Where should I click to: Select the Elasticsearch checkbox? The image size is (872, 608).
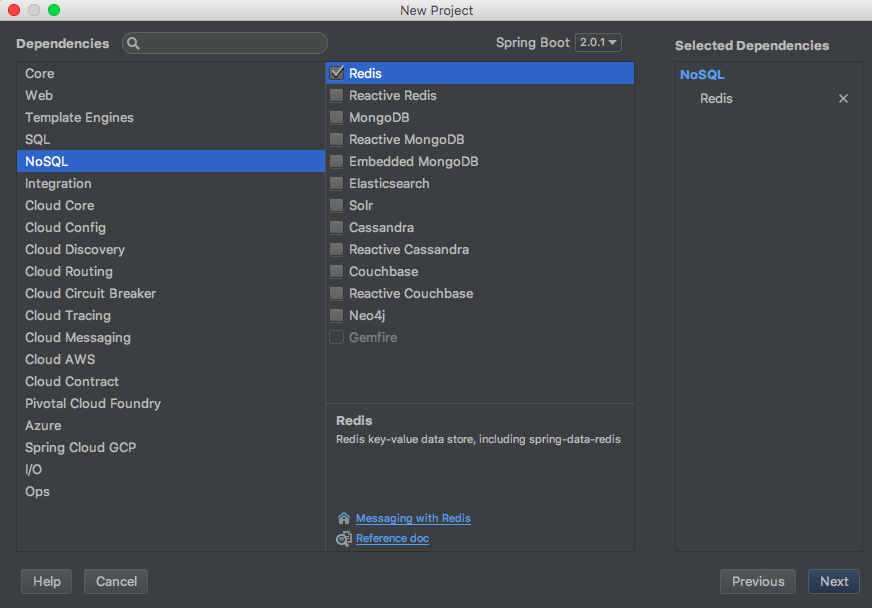[336, 183]
